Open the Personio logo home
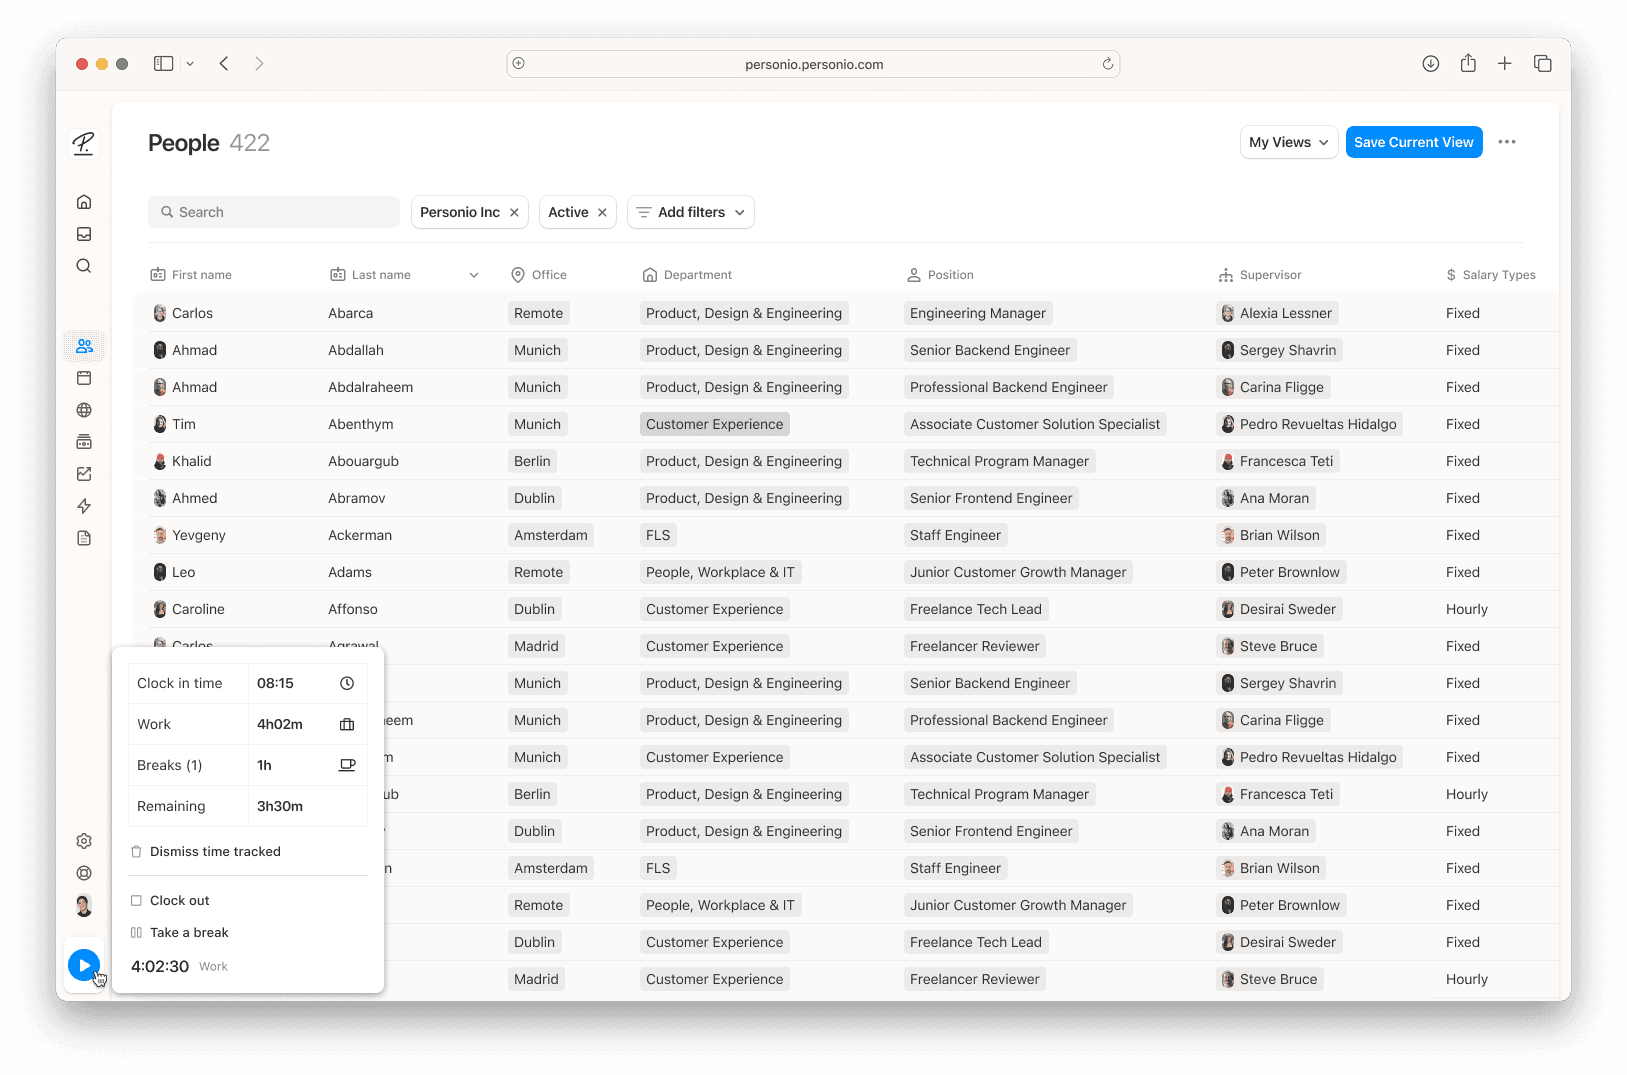Image resolution: width=1627 pixels, height=1075 pixels. (x=84, y=143)
